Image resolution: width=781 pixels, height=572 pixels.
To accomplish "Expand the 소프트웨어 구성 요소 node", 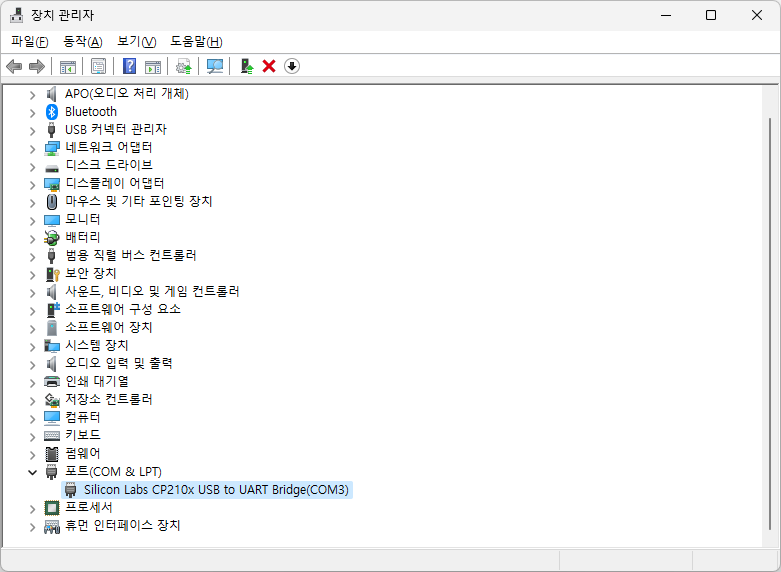I will coord(32,310).
